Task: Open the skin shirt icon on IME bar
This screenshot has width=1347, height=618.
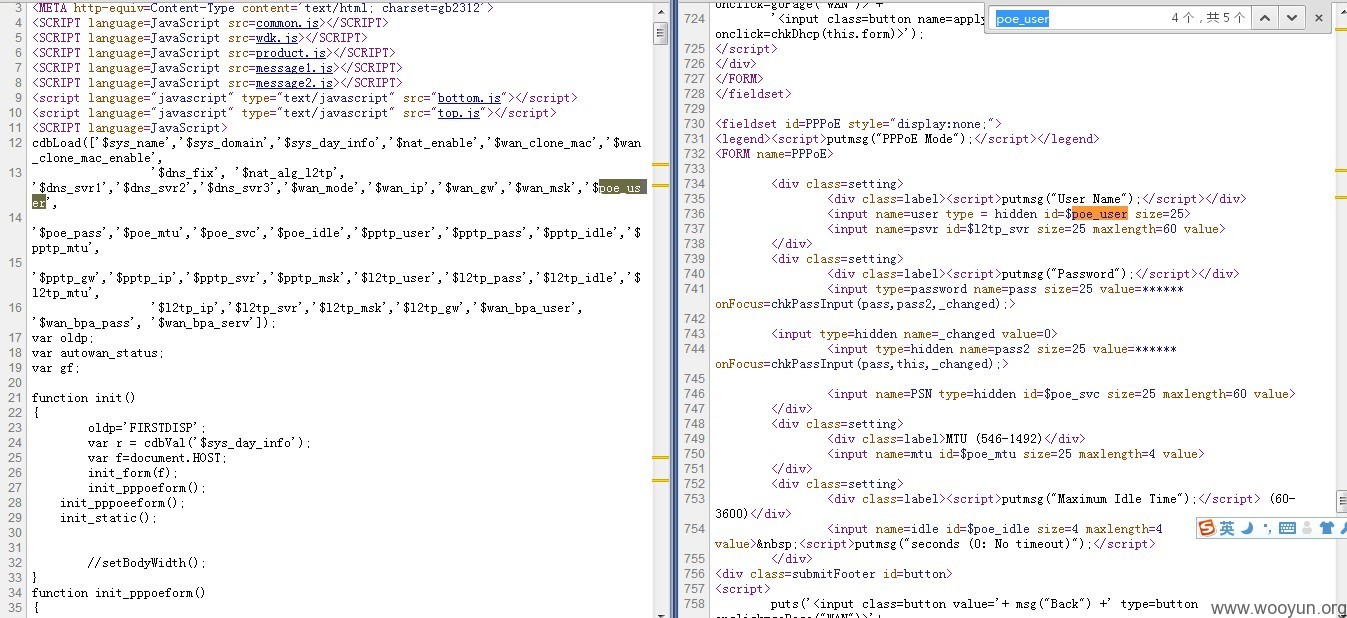Action: 1327,528
